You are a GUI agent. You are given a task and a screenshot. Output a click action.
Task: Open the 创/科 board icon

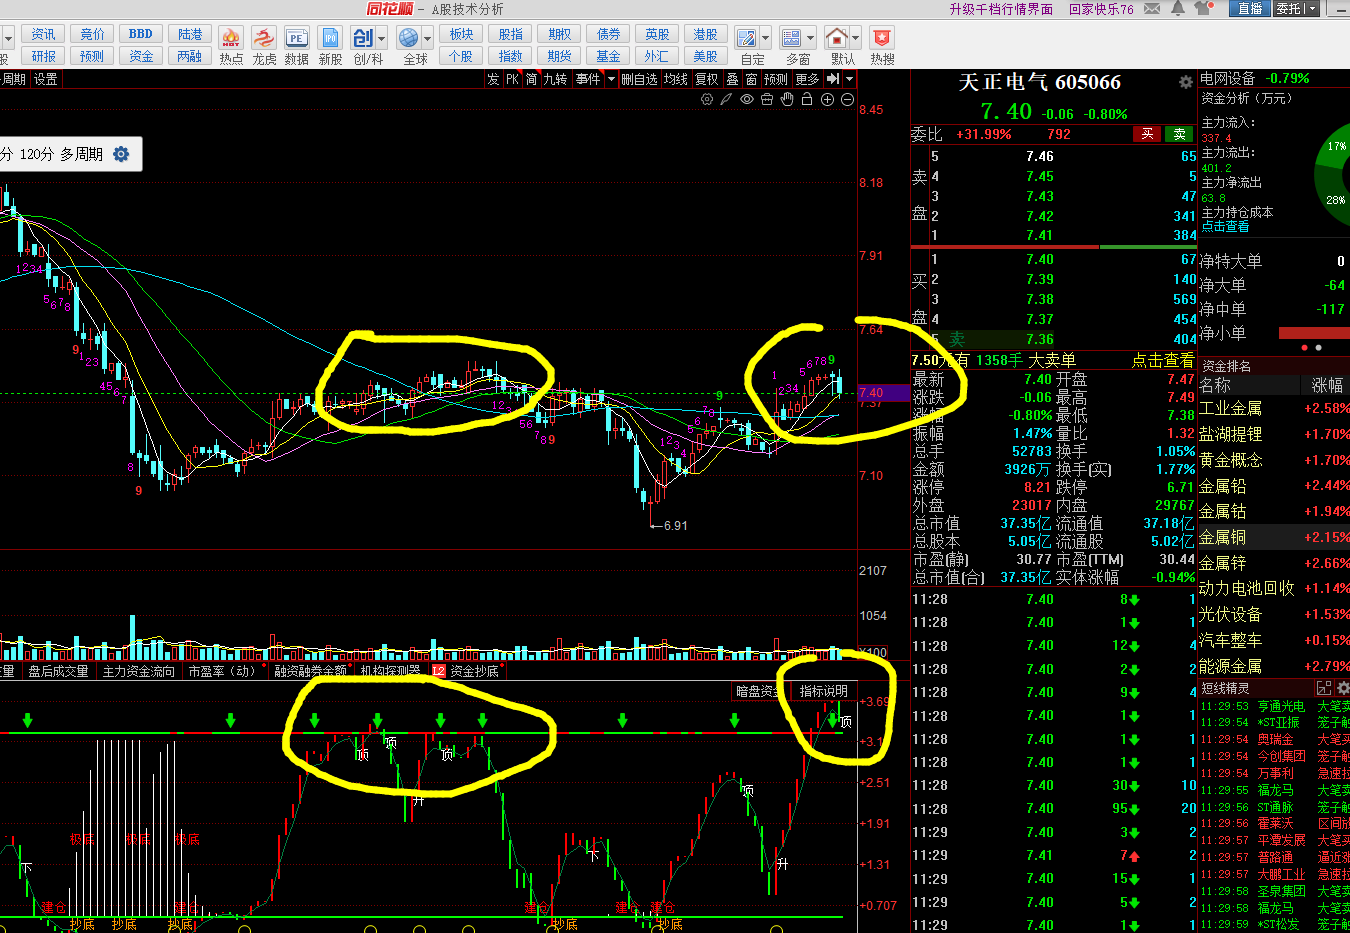pos(363,38)
